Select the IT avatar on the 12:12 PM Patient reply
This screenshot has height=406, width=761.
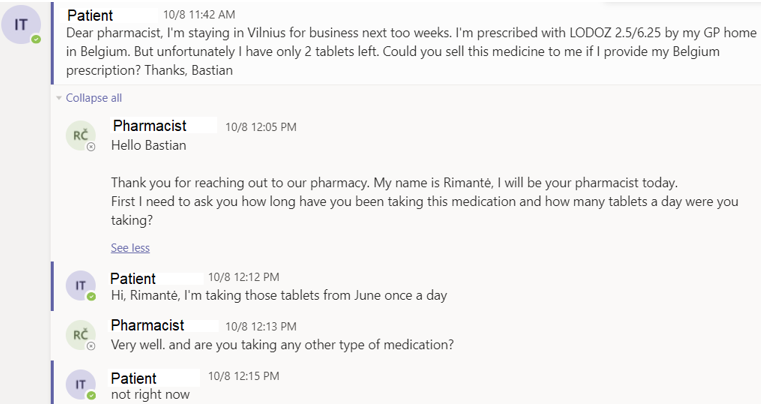point(81,286)
